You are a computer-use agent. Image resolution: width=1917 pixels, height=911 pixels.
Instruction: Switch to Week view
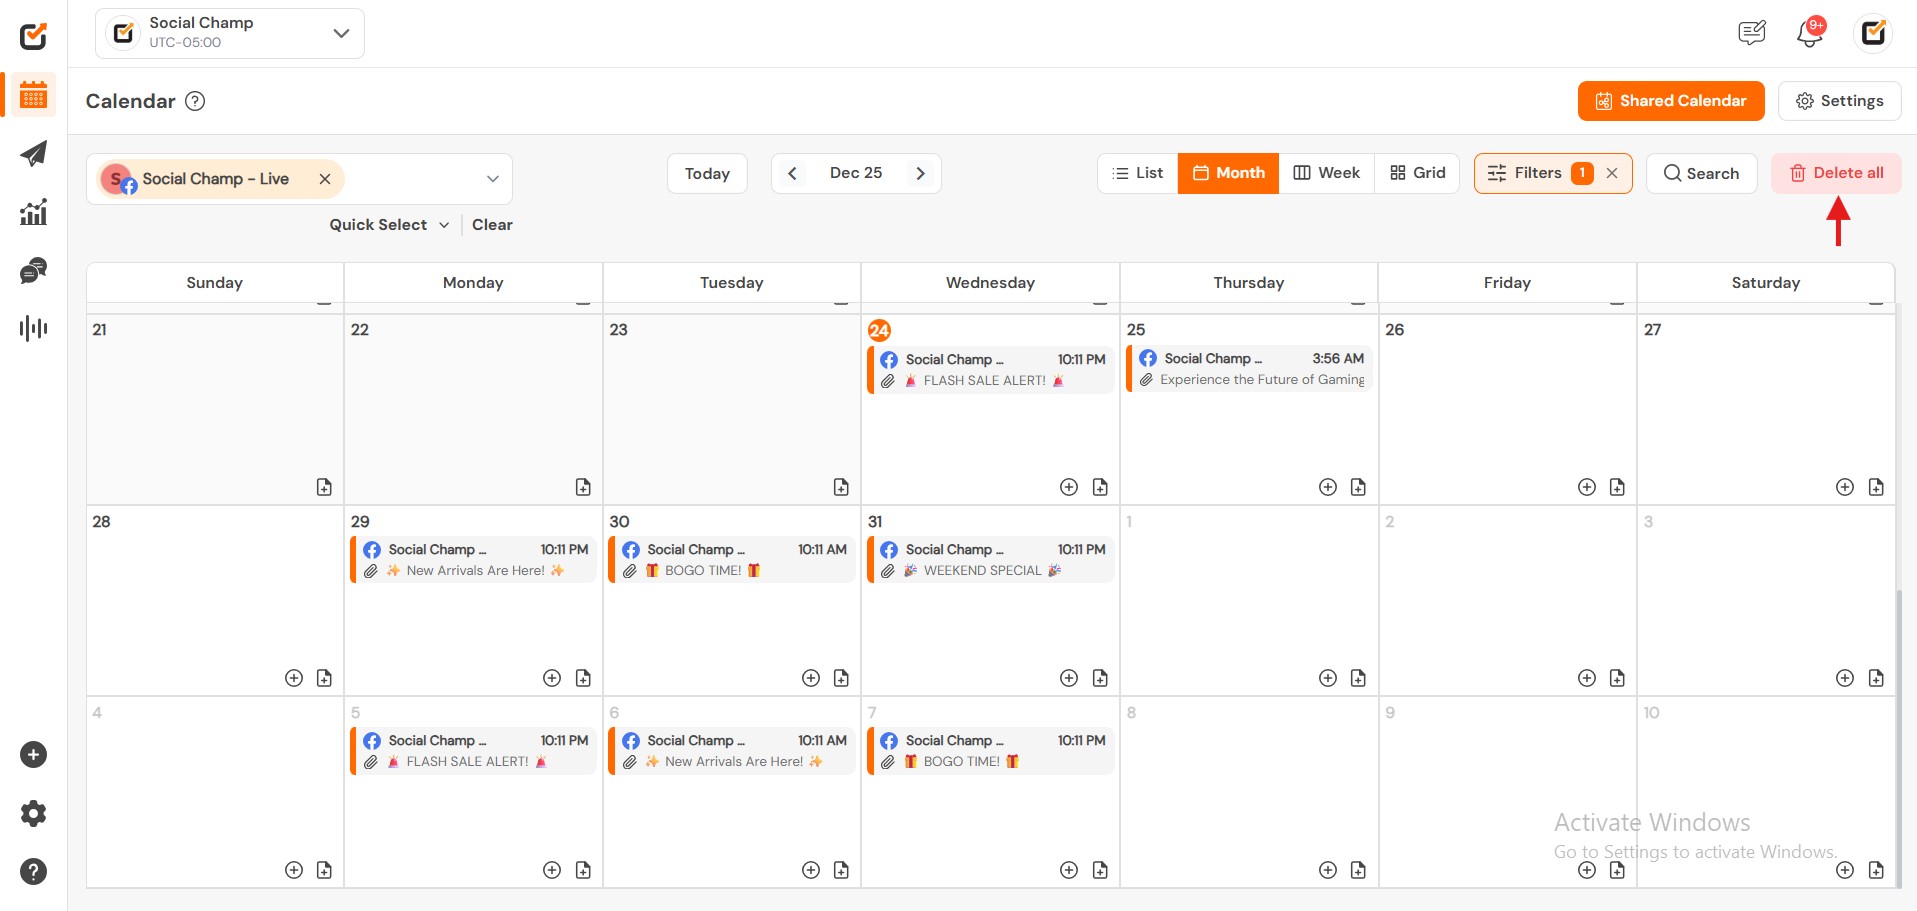pos(1326,173)
